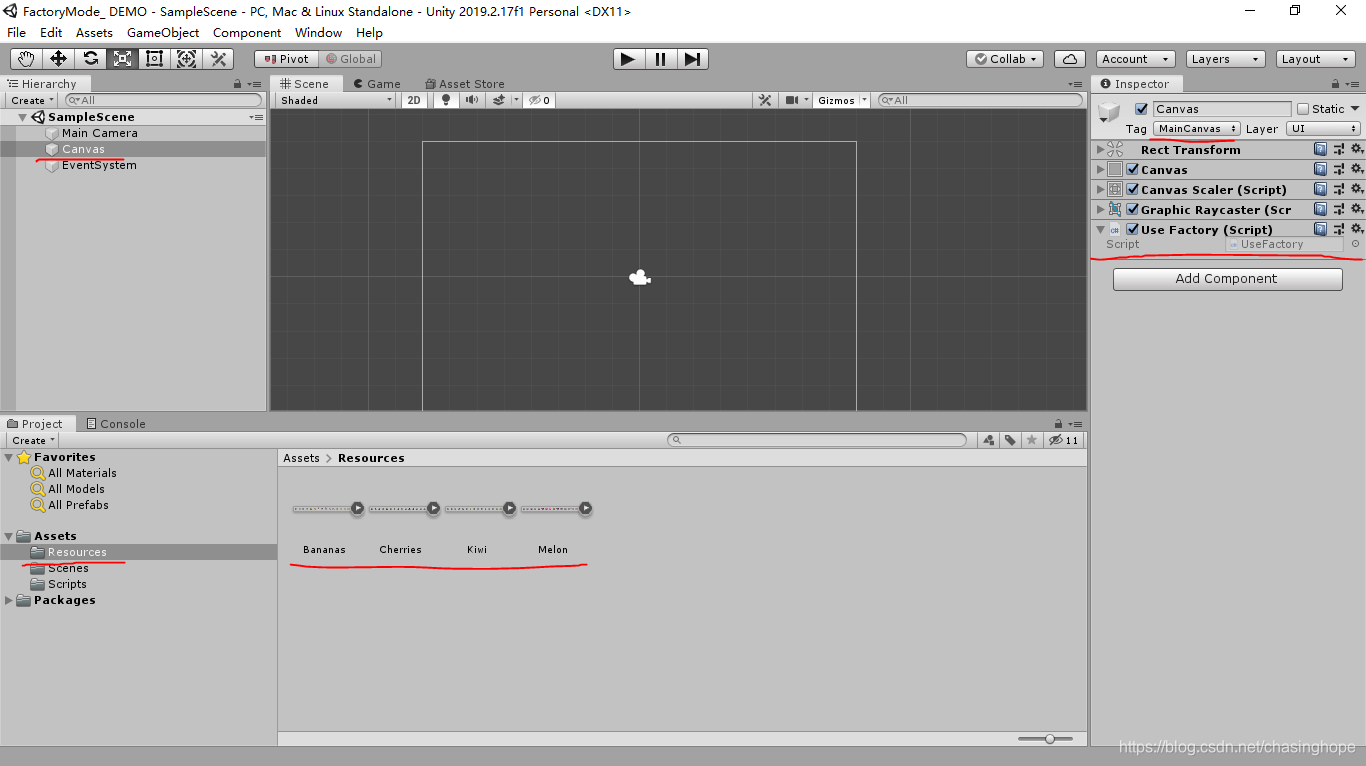Select the Rect Transform tool

[154, 59]
